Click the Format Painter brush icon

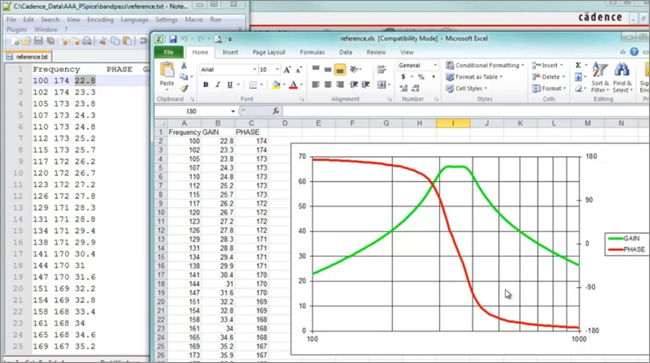(184, 88)
